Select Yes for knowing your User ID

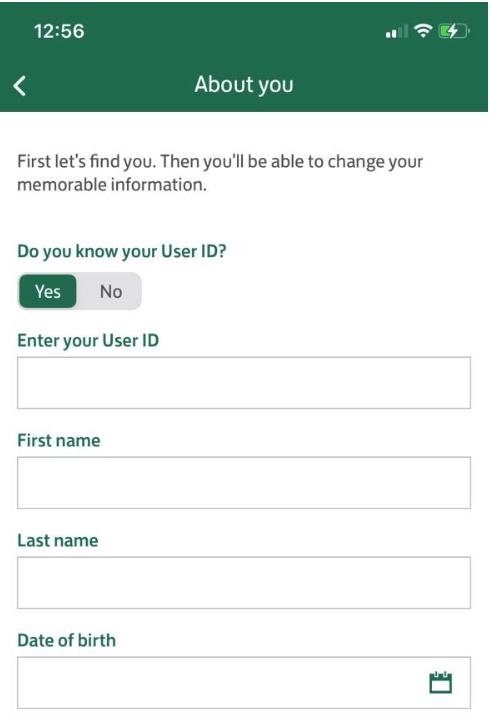(48, 291)
